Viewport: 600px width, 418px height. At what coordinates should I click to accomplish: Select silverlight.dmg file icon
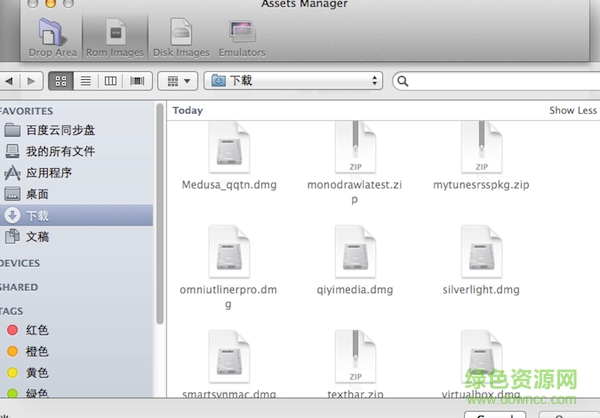[x=481, y=251]
